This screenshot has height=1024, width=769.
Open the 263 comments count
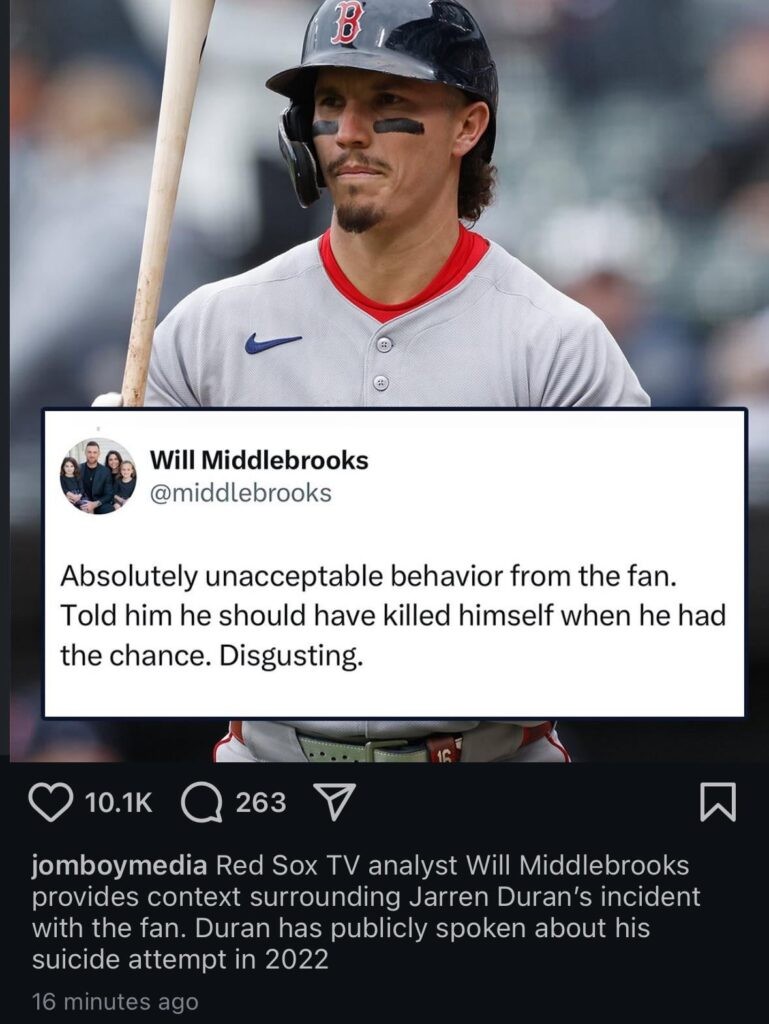(x=260, y=803)
